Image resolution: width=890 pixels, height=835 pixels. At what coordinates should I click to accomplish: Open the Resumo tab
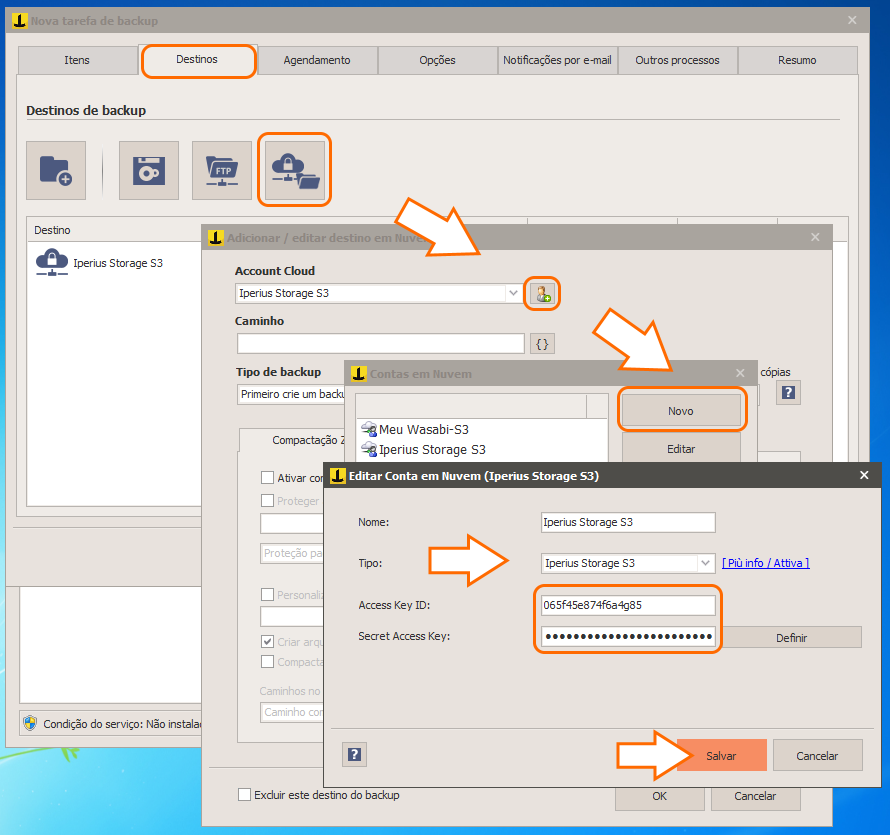tap(797, 60)
